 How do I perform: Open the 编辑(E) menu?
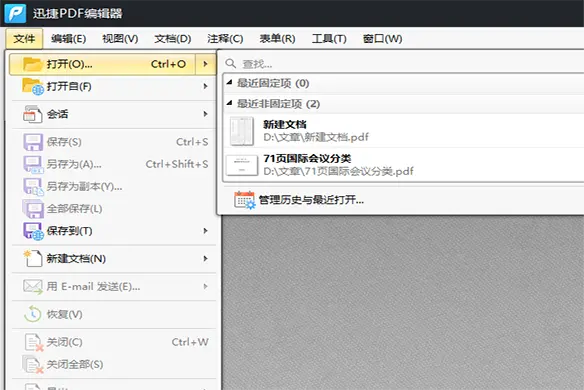[69, 38]
